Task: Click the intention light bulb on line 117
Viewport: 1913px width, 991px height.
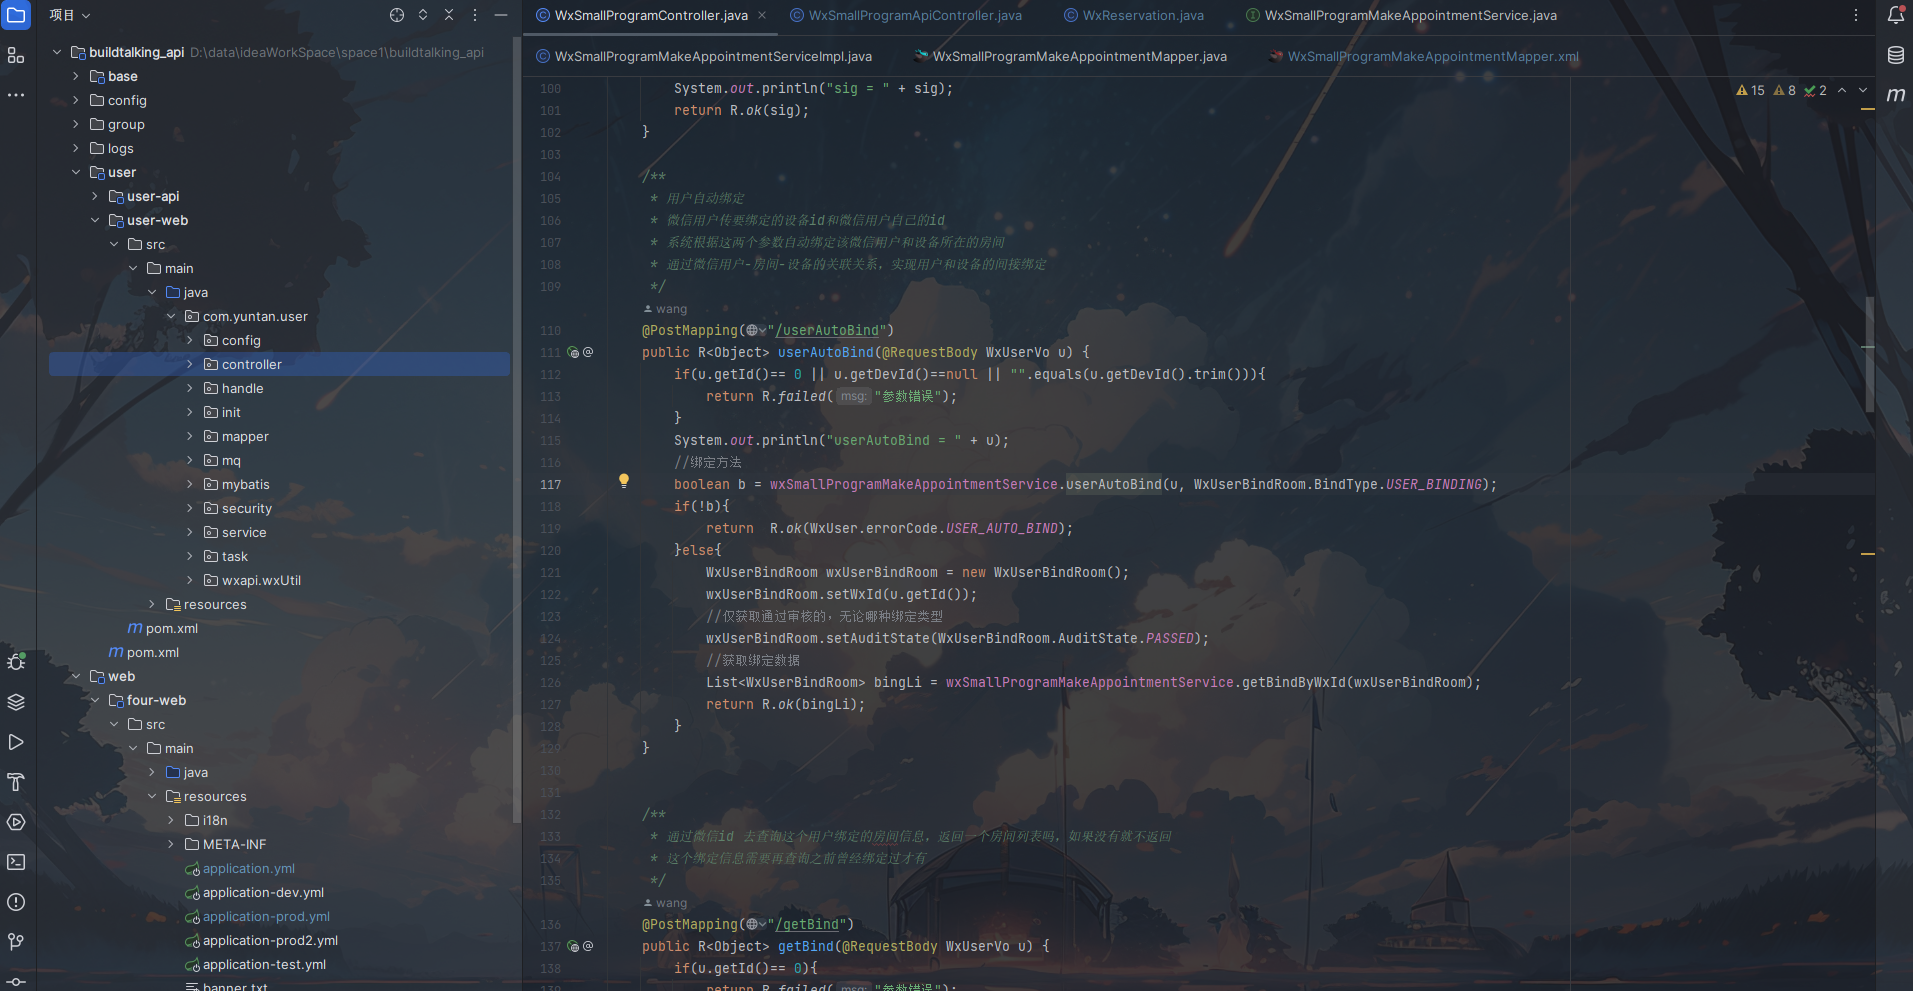Action: [624, 481]
